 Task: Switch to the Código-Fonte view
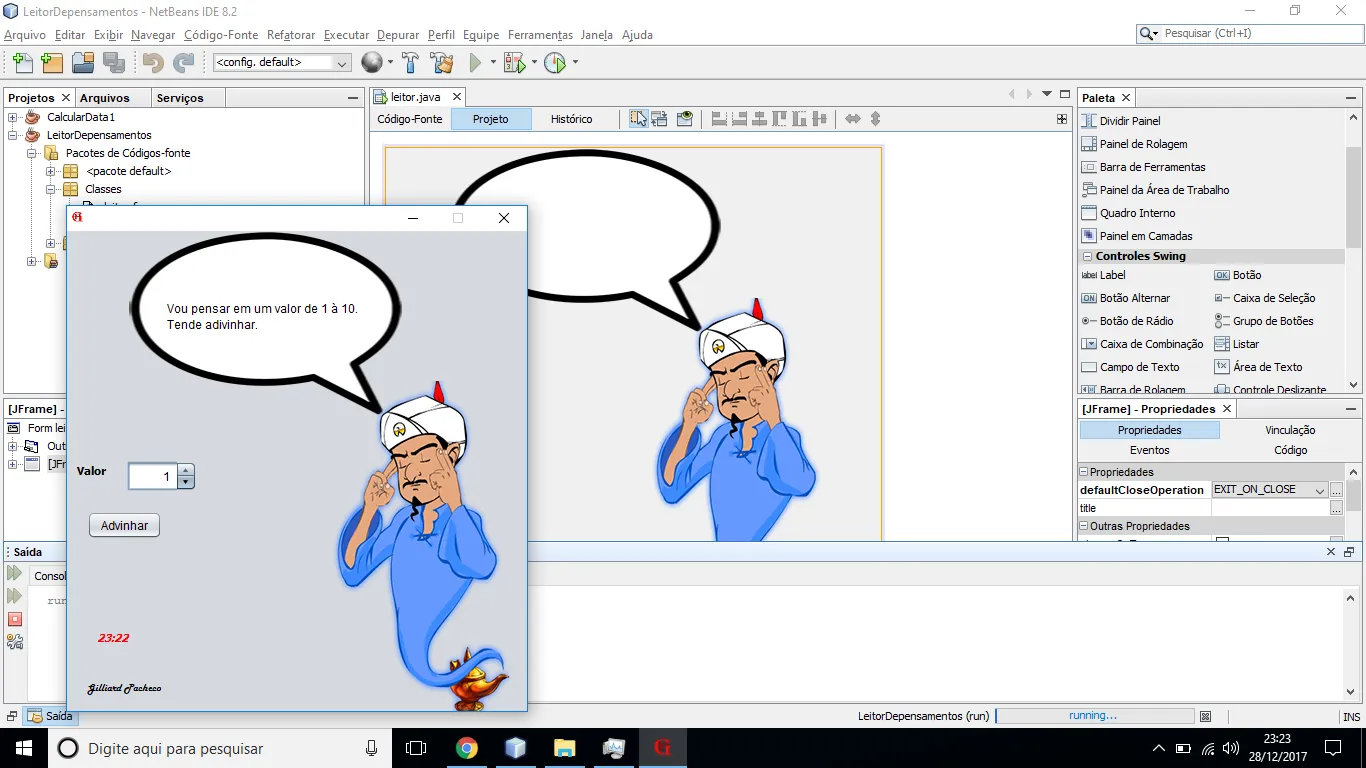(x=410, y=119)
